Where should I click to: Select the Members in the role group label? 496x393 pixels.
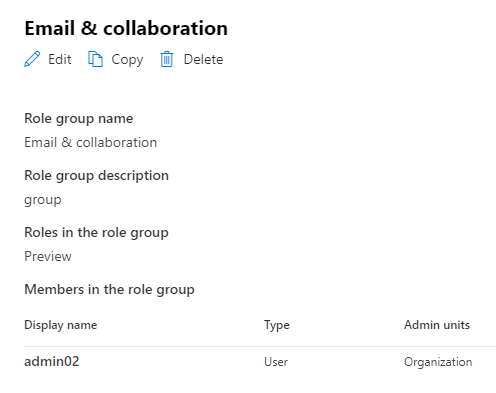109,290
